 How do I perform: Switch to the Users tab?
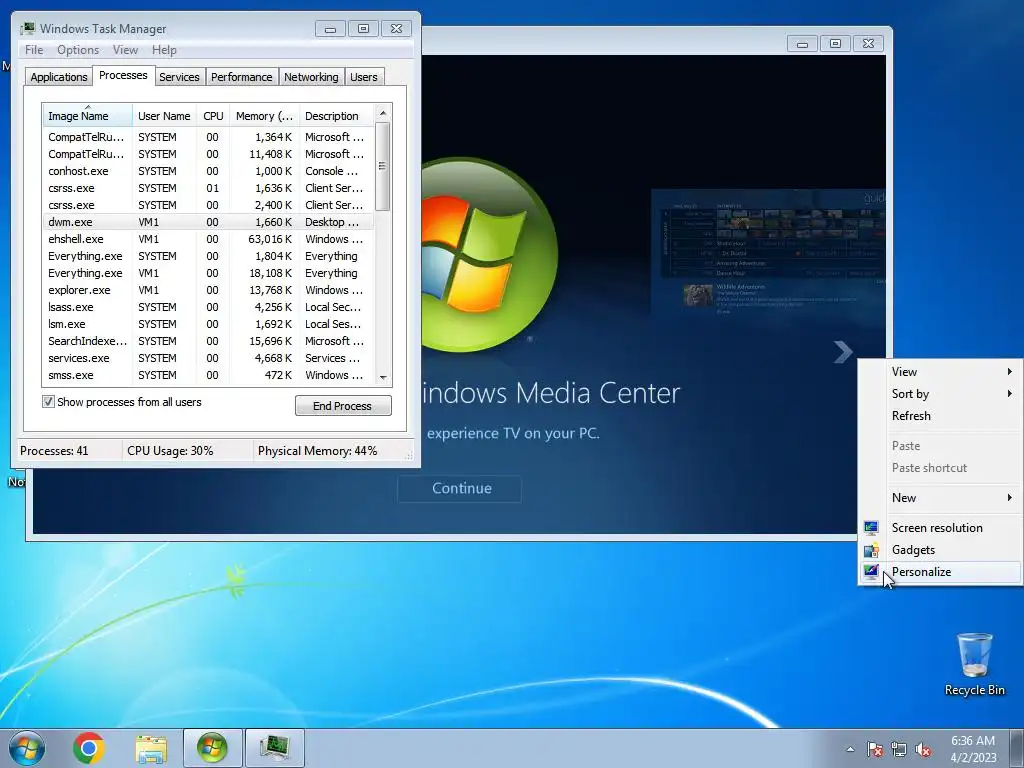363,77
